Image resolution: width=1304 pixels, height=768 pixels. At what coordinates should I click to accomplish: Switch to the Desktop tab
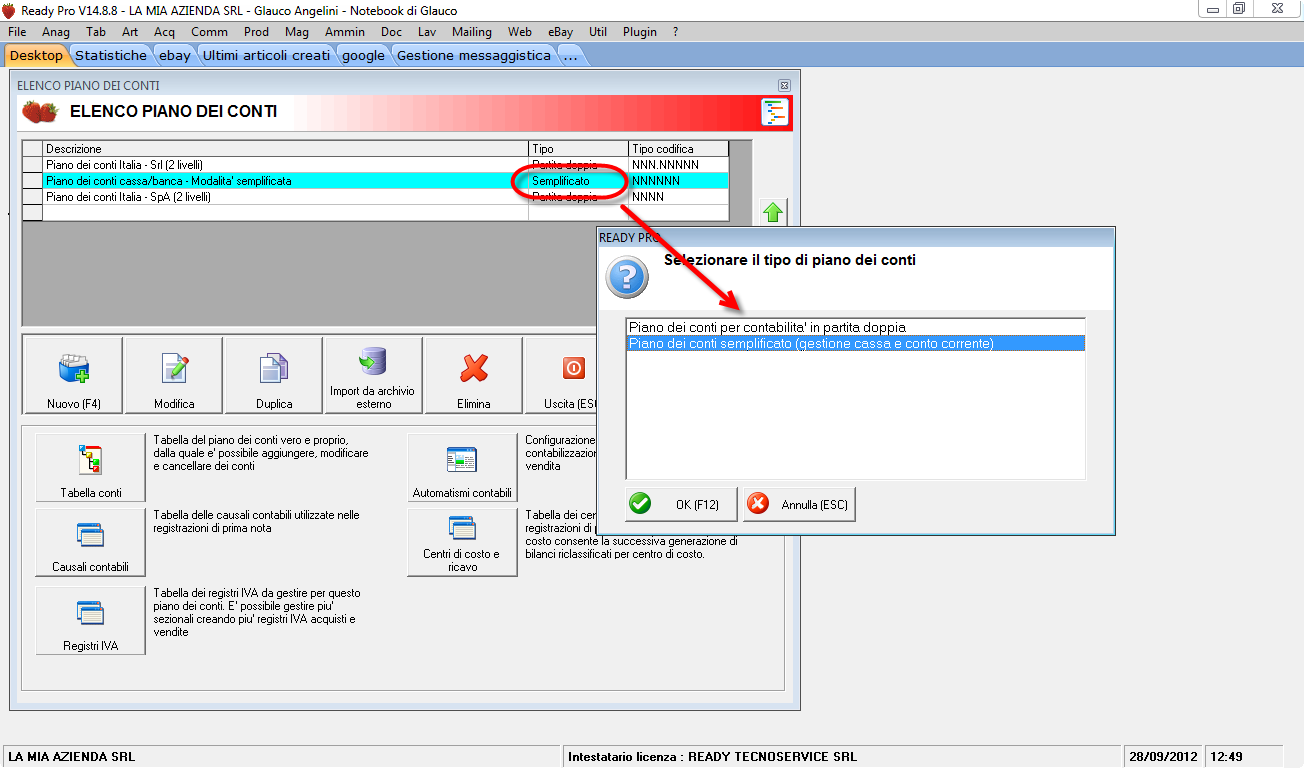[x=36, y=55]
